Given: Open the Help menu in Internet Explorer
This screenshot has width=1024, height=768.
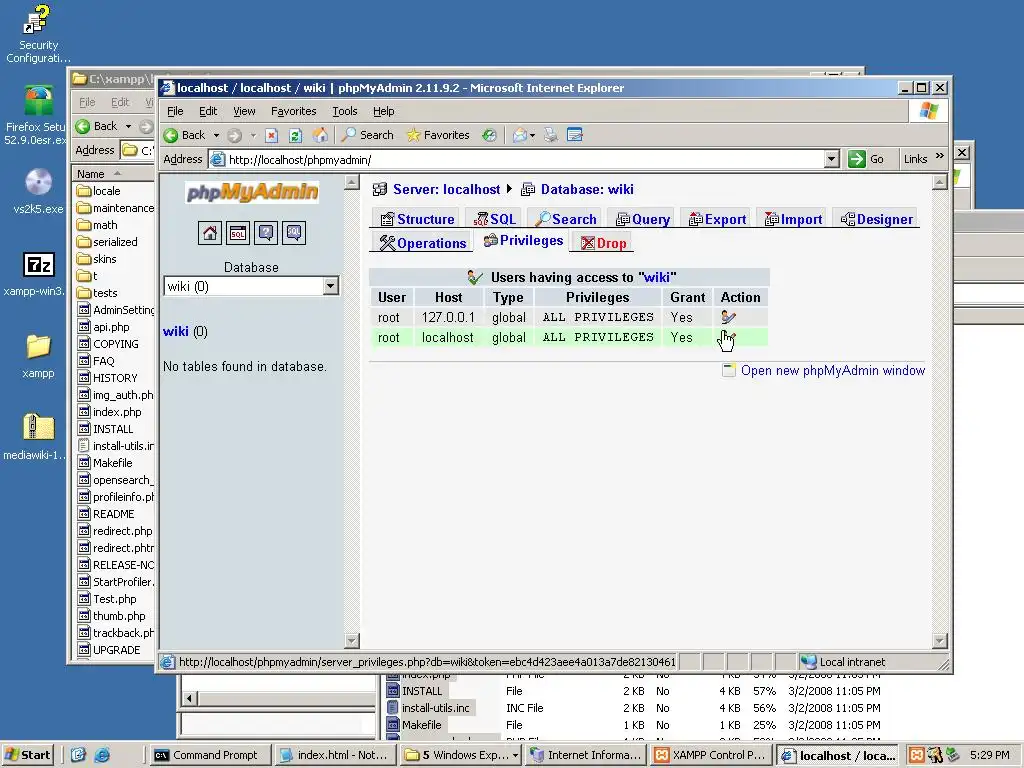Looking at the screenshot, I should [383, 111].
